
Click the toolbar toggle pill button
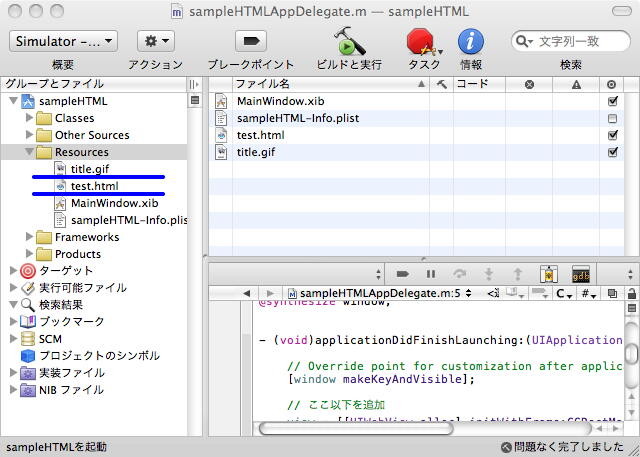click(x=622, y=11)
